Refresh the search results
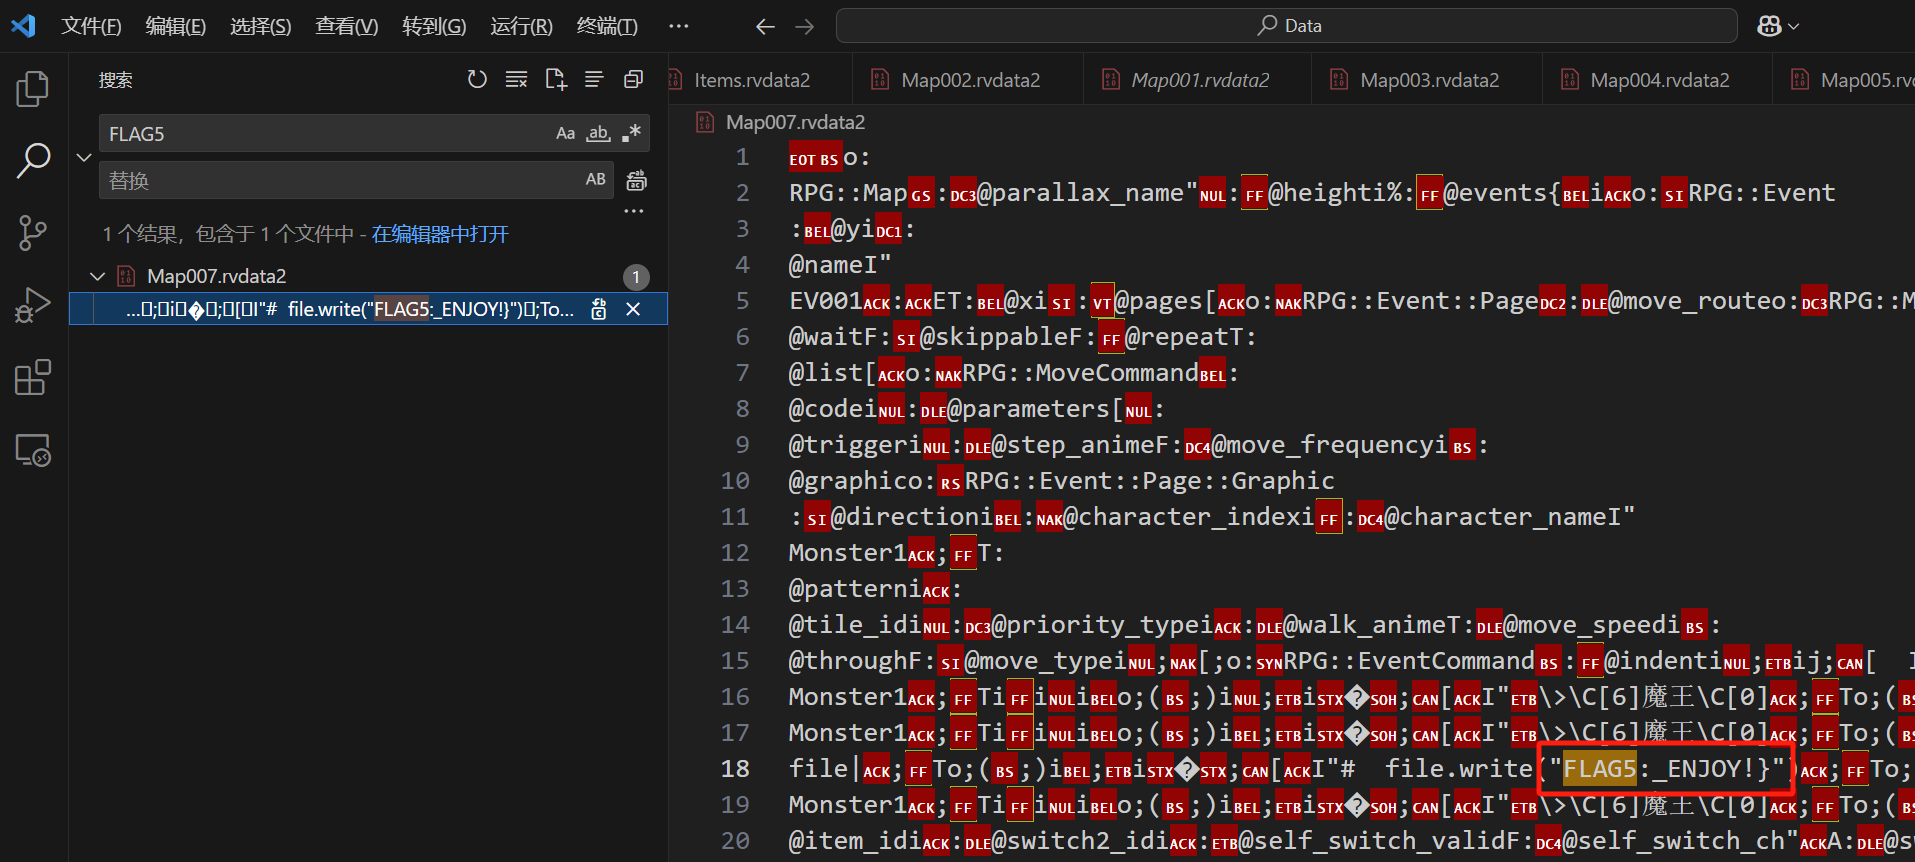This screenshot has width=1915, height=862. 477,79
